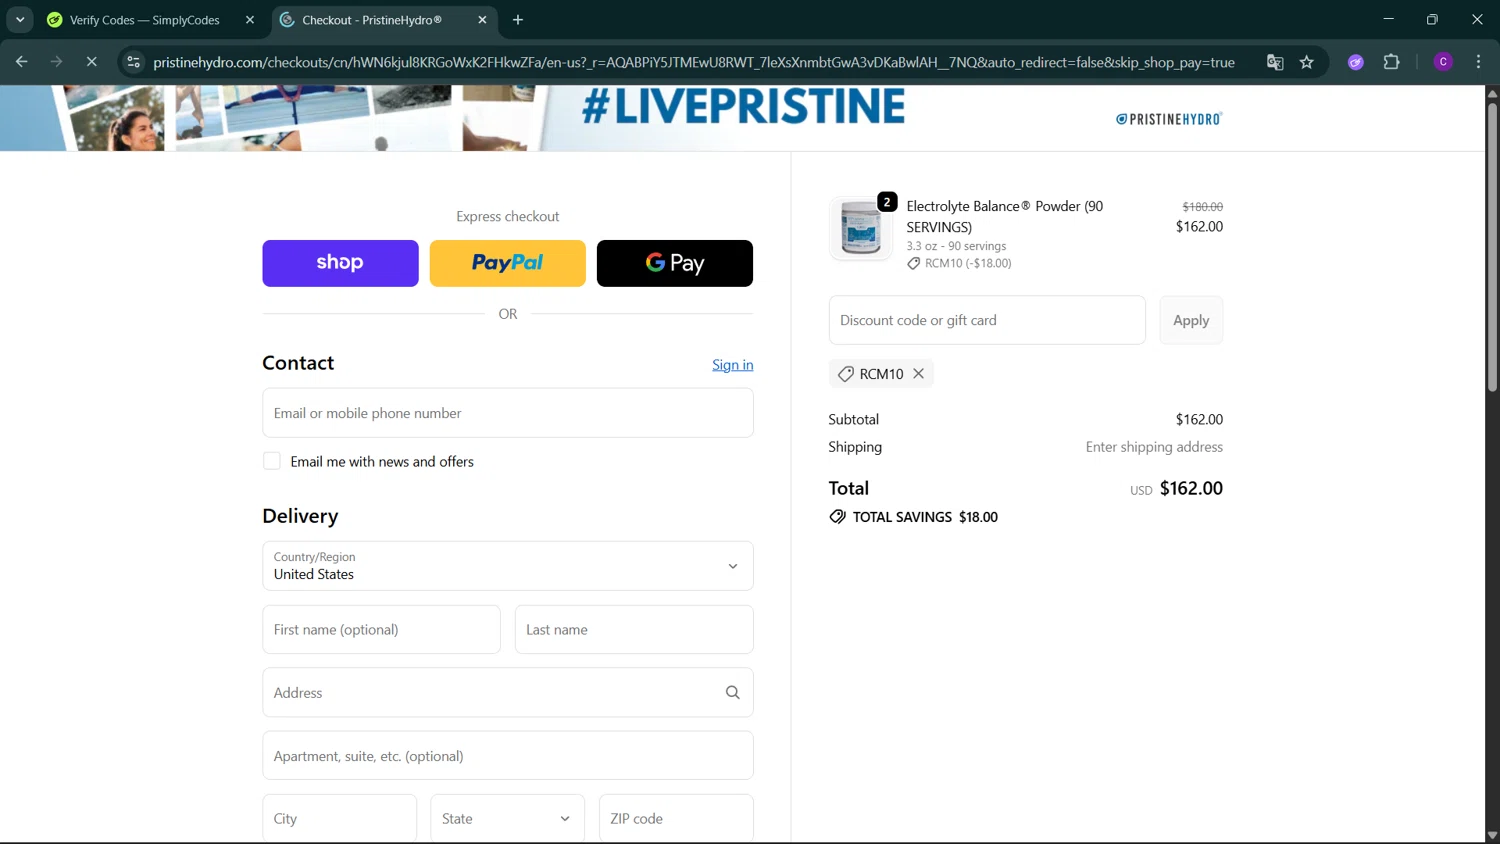Focus the Last name field
This screenshot has height=844, width=1500.
pyautogui.click(x=634, y=630)
